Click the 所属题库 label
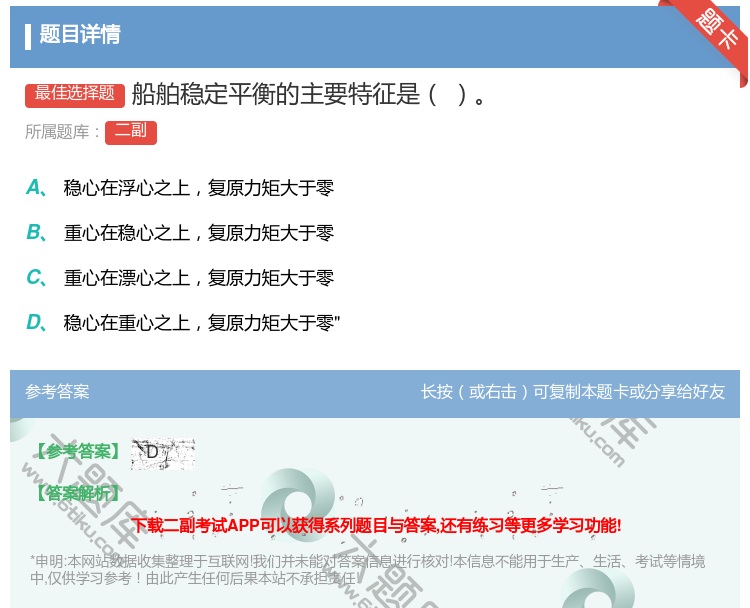This screenshot has height=608, width=750. click(x=62, y=132)
